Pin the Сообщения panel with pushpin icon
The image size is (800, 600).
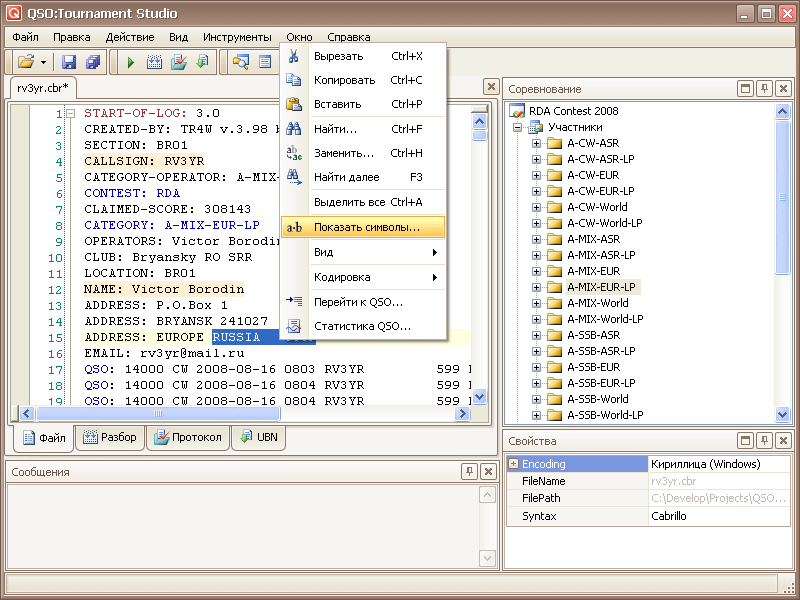[469, 471]
